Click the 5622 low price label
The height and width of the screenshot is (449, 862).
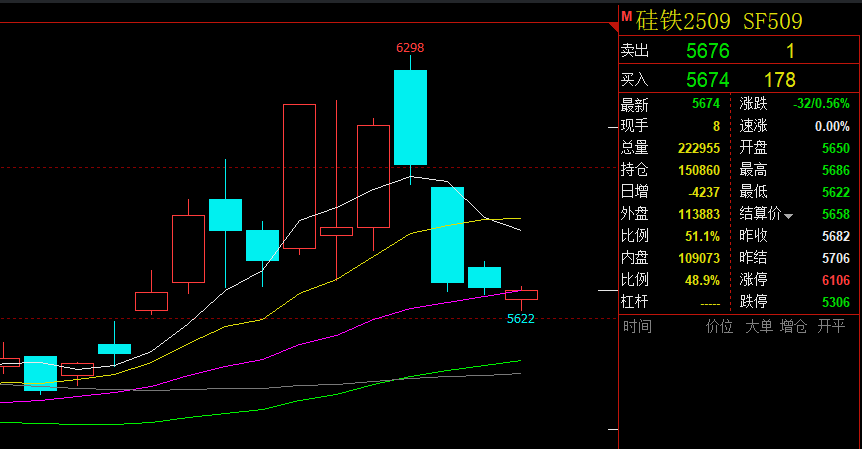click(x=521, y=318)
